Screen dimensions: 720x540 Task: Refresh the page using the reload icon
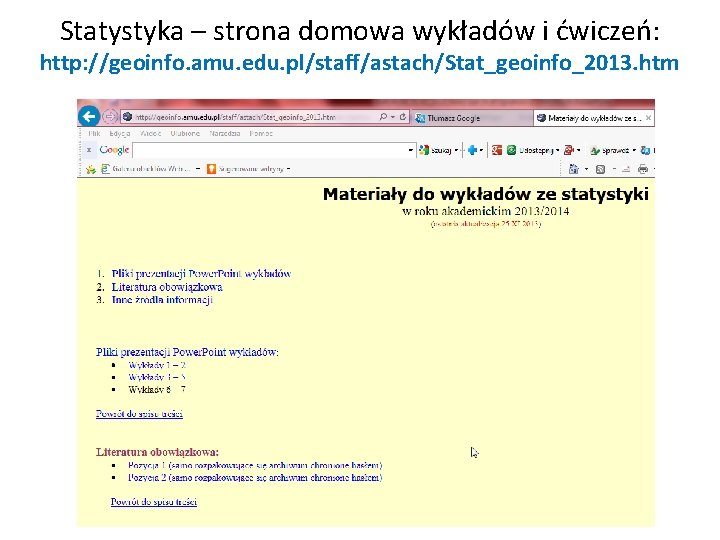point(403,117)
